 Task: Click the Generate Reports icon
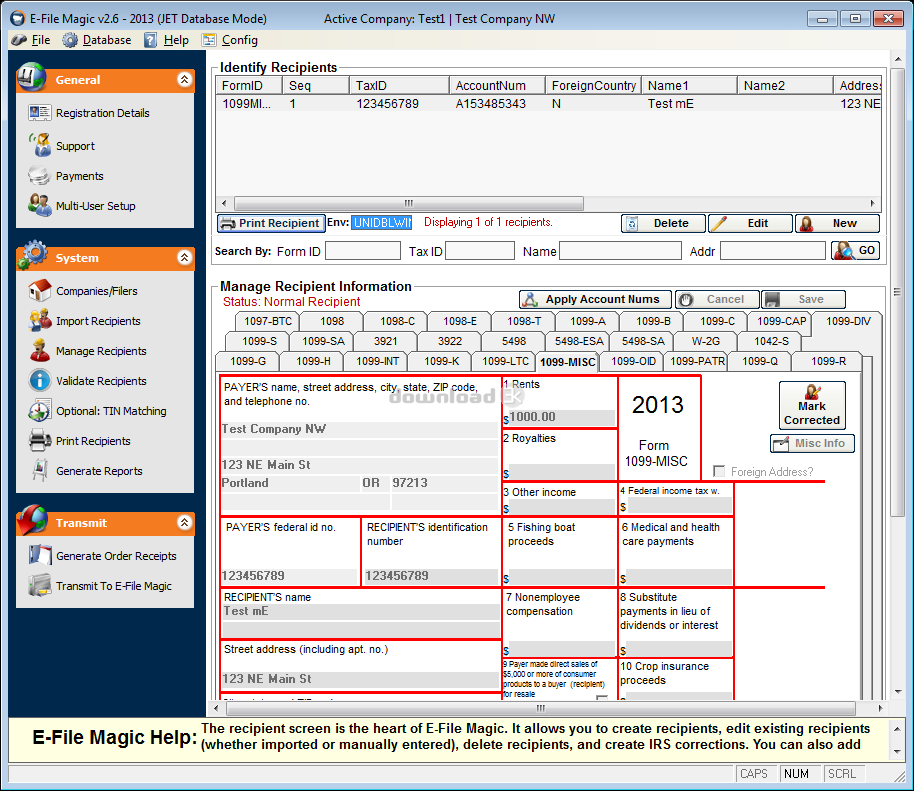point(40,471)
